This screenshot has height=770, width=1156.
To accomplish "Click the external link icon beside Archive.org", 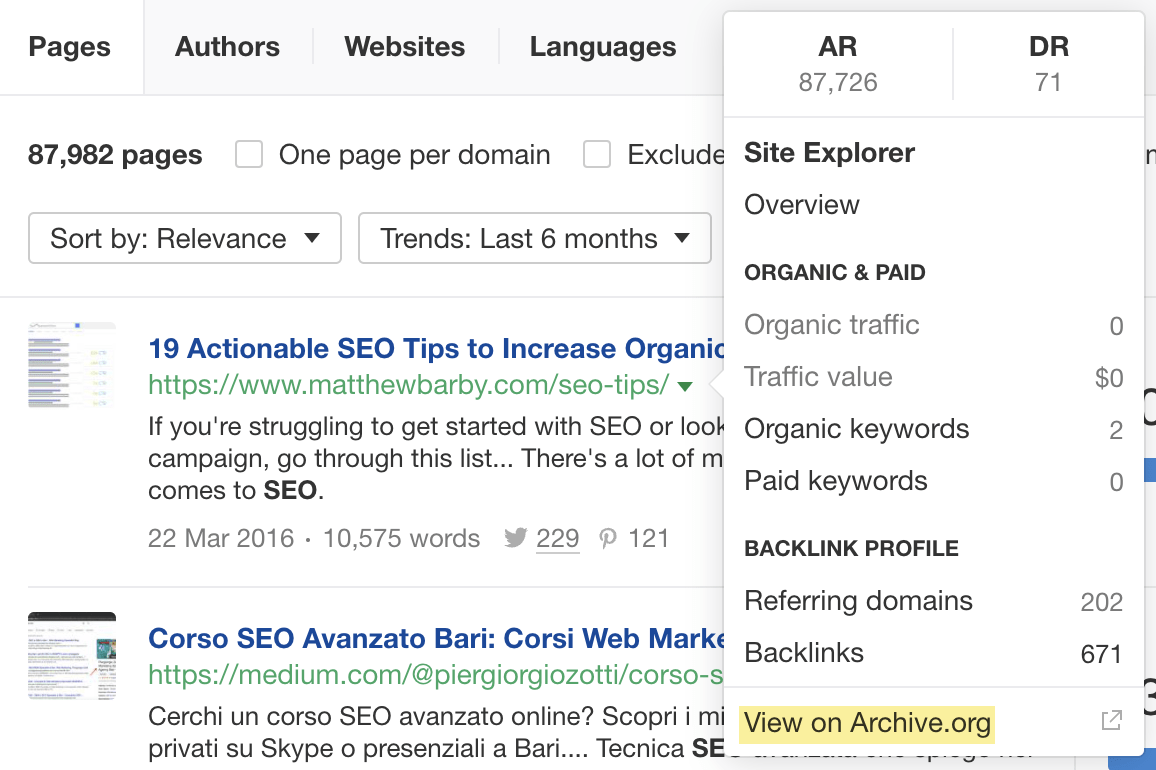I will tap(1111, 720).
